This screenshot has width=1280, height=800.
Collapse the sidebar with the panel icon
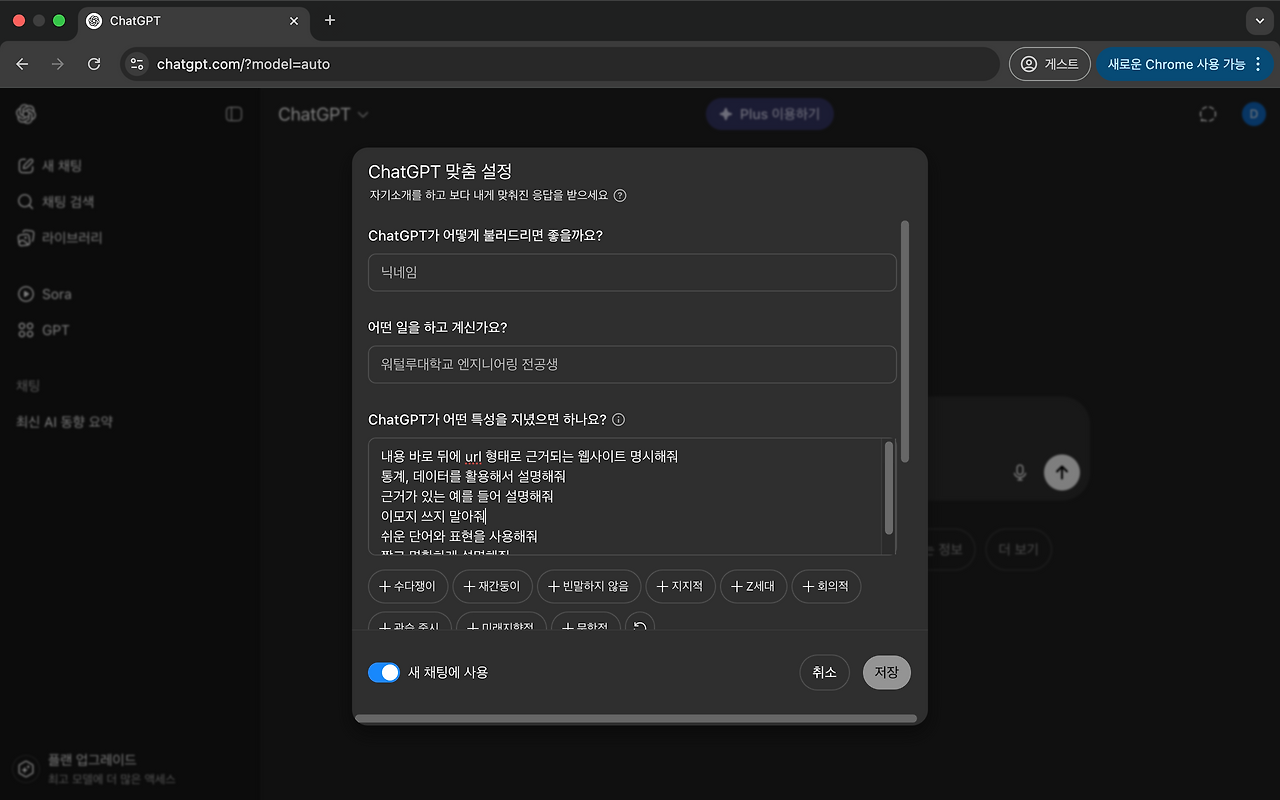(234, 114)
